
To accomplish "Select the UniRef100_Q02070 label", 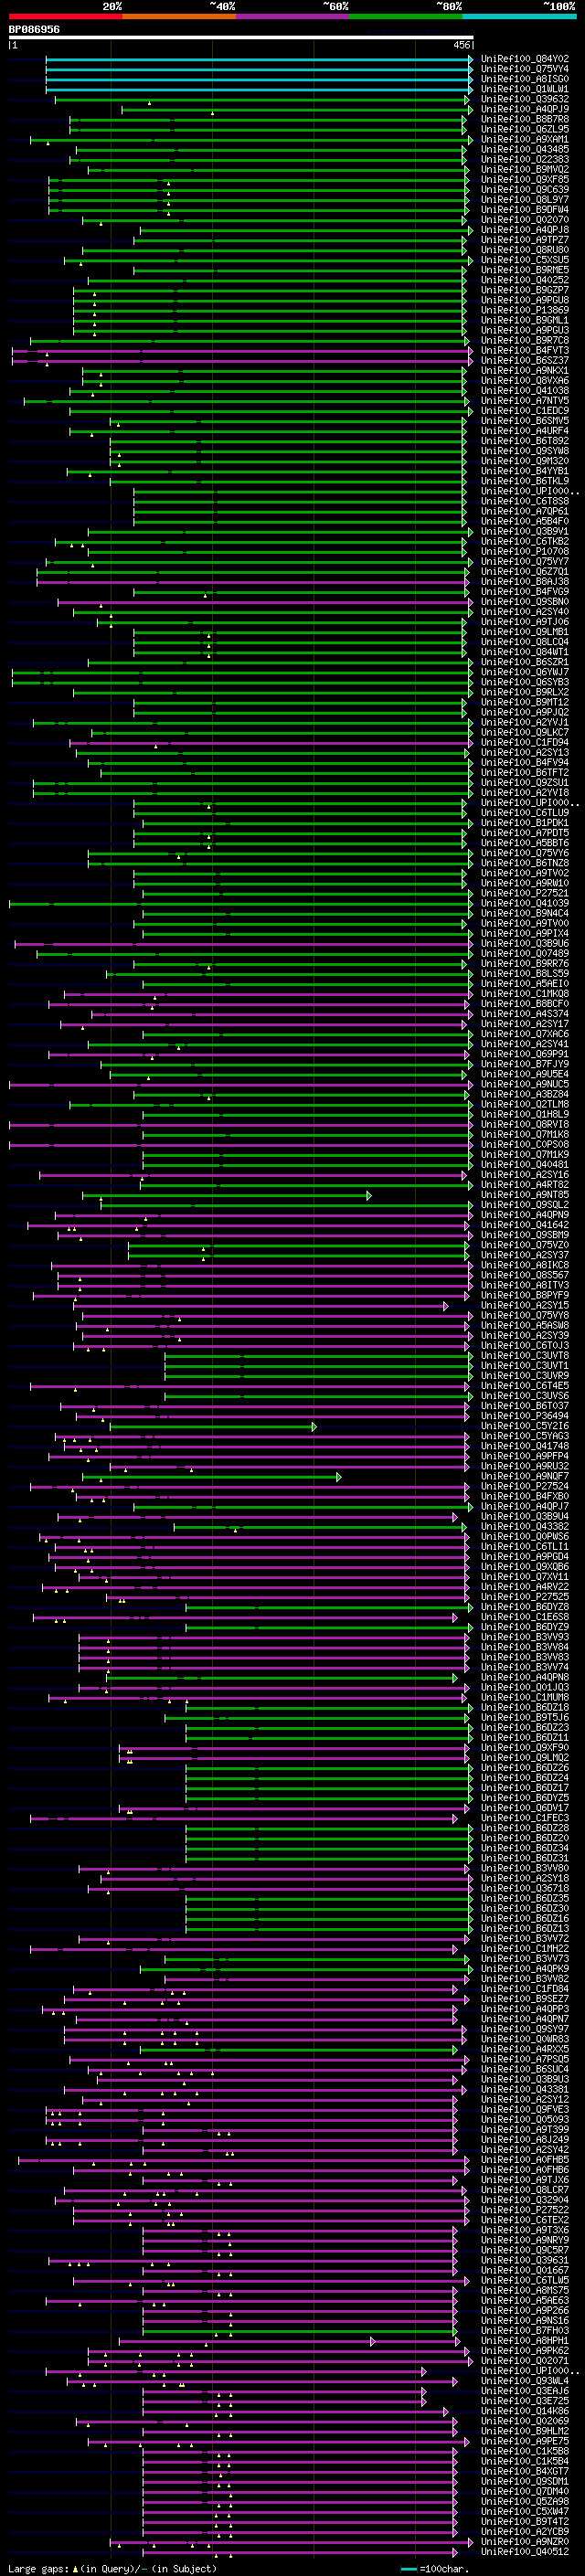I will click(525, 220).
